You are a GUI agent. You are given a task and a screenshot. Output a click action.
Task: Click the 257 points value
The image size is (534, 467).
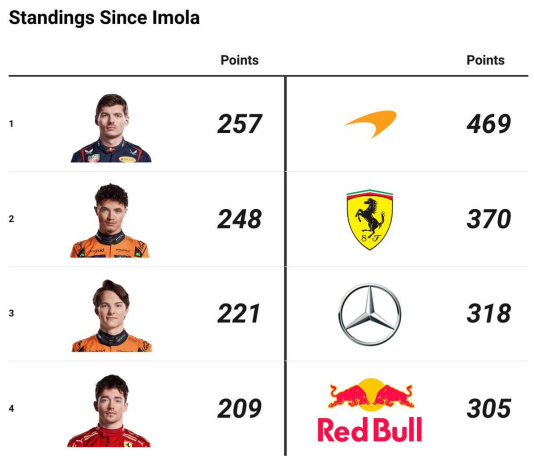[x=240, y=124]
